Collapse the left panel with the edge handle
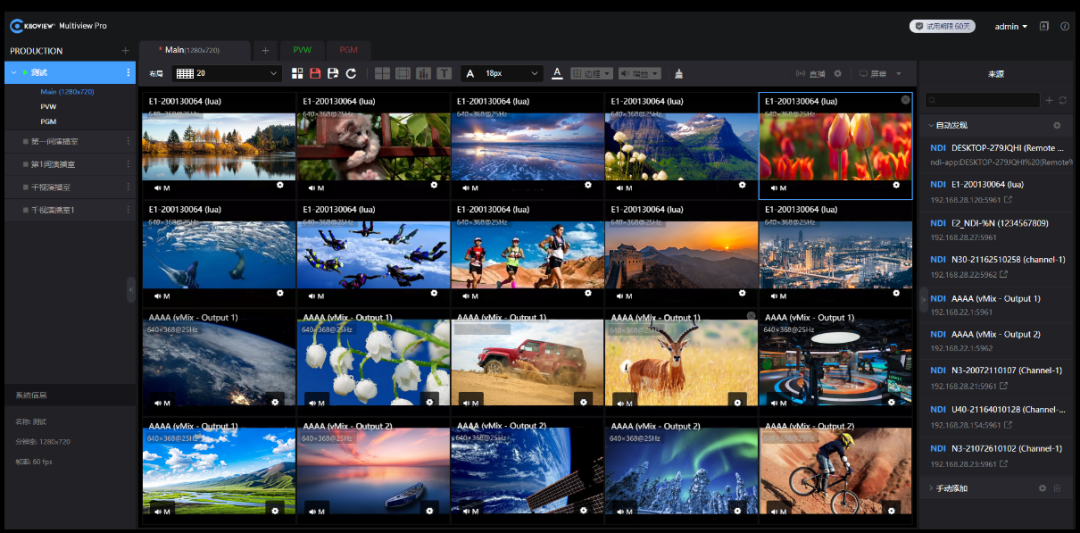This screenshot has width=1080, height=533. click(x=131, y=289)
